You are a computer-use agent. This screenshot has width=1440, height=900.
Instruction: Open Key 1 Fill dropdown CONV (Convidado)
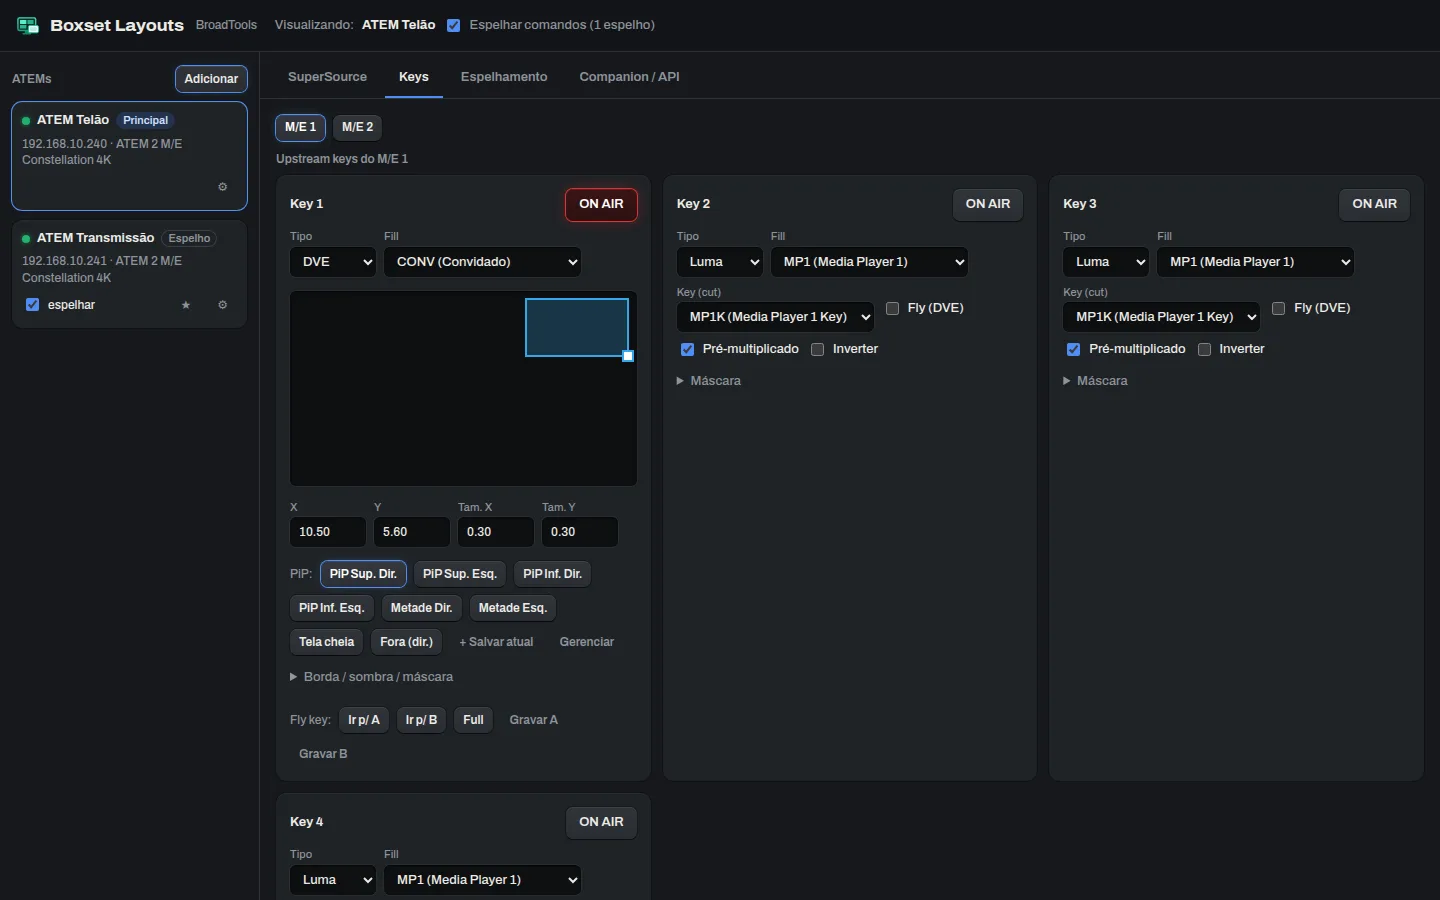[483, 262]
